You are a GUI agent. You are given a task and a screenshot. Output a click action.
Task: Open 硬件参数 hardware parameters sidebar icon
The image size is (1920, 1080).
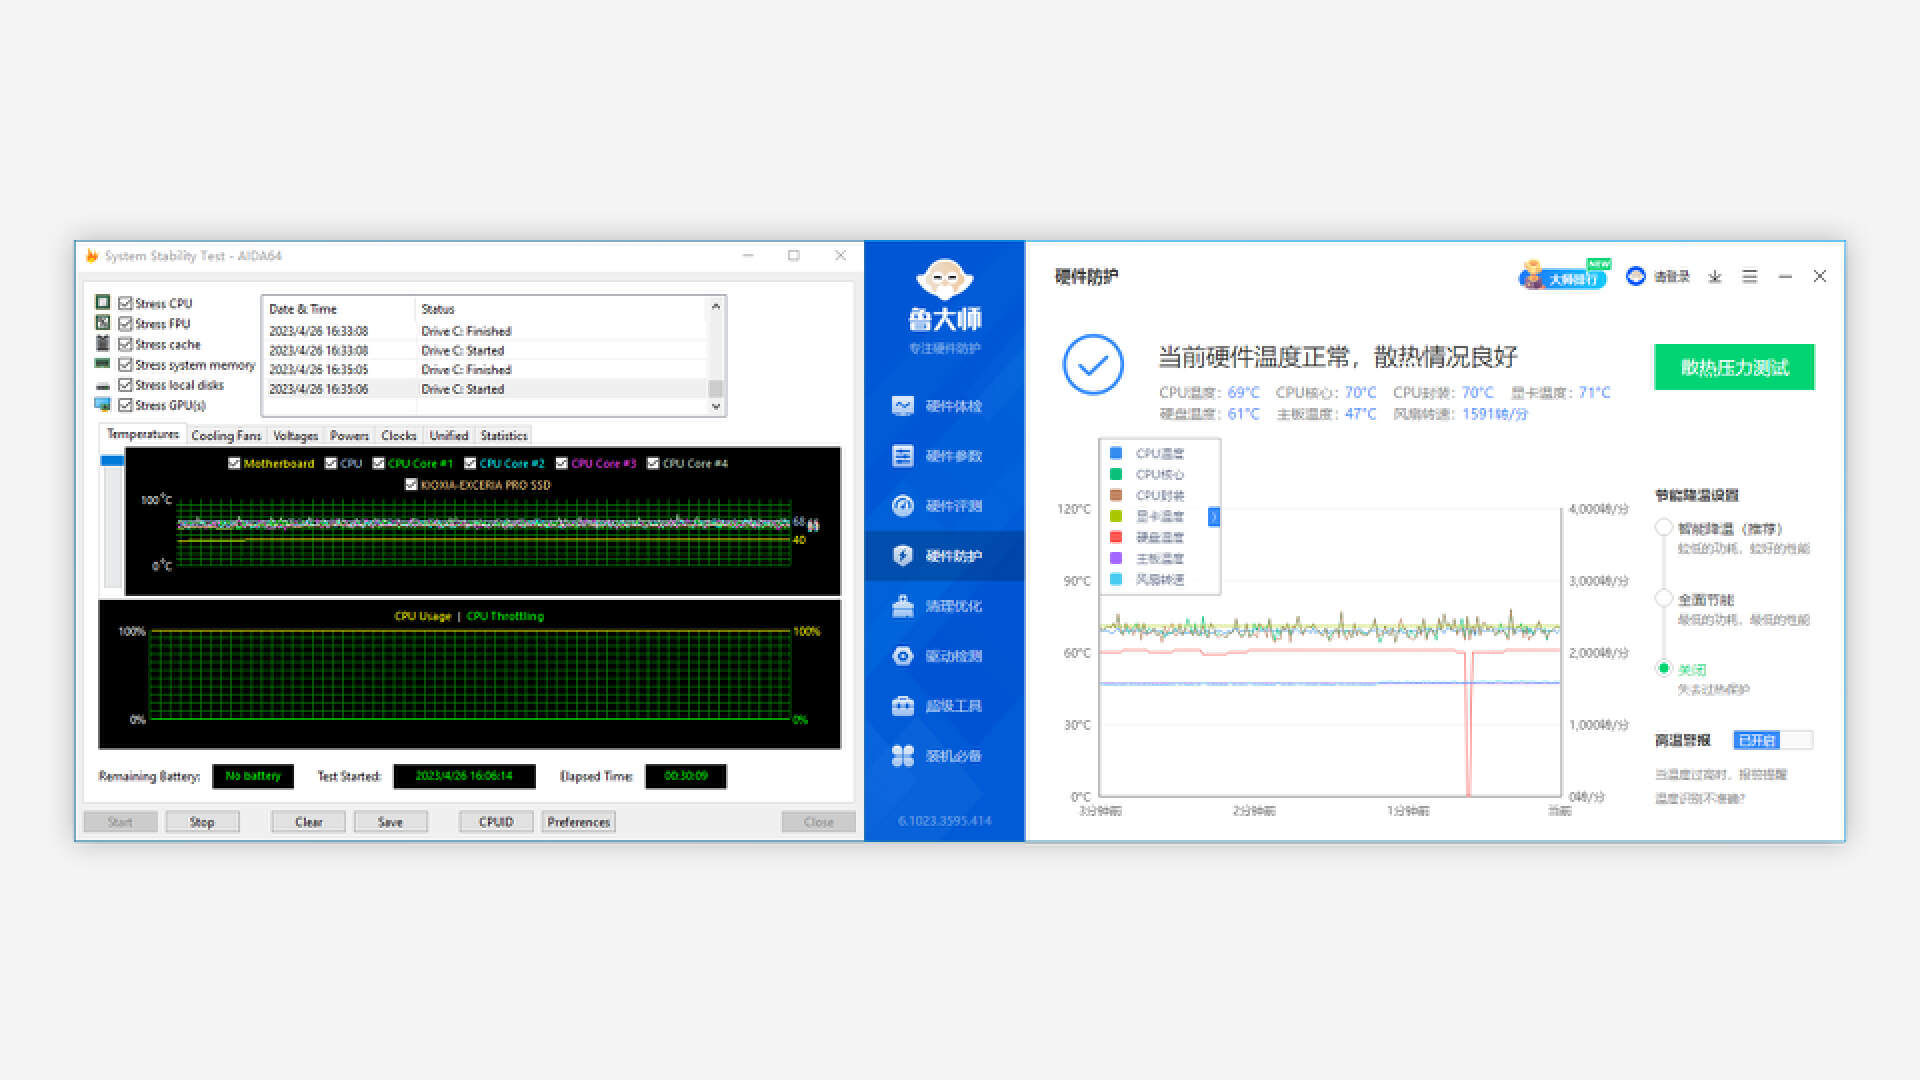click(903, 456)
